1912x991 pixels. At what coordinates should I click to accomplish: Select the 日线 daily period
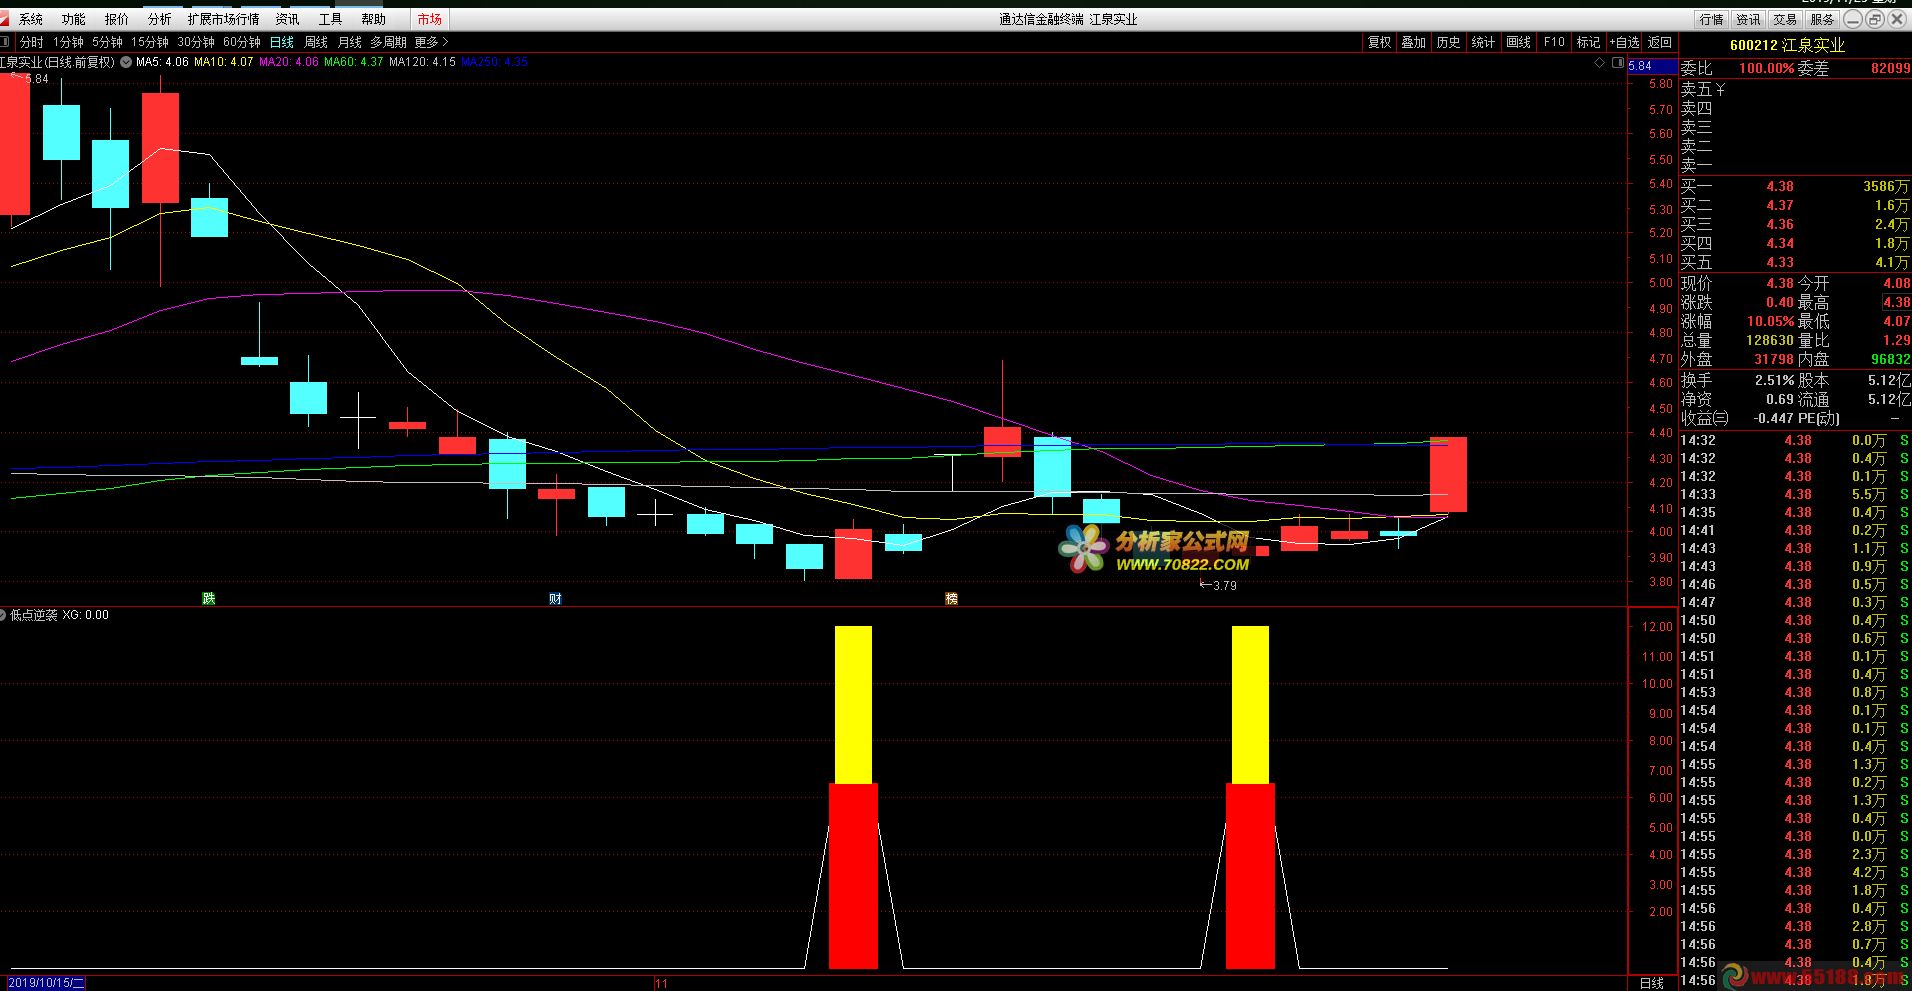[282, 42]
